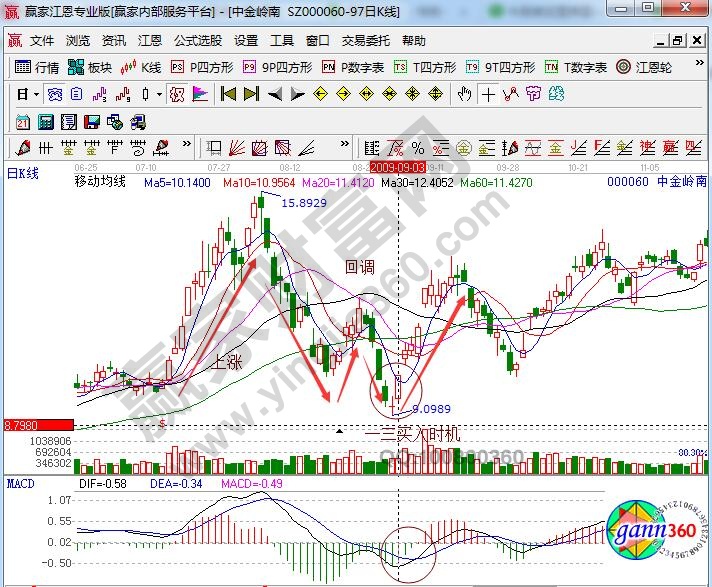This screenshot has width=712, height=587.
Task: Open the 工具 menu
Action: (282, 41)
